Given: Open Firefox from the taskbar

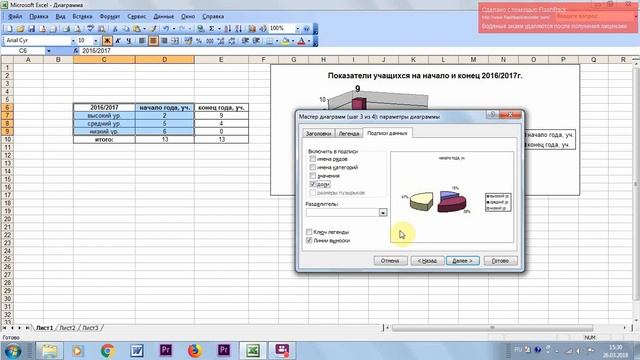Looking at the screenshot, I should point(195,351).
